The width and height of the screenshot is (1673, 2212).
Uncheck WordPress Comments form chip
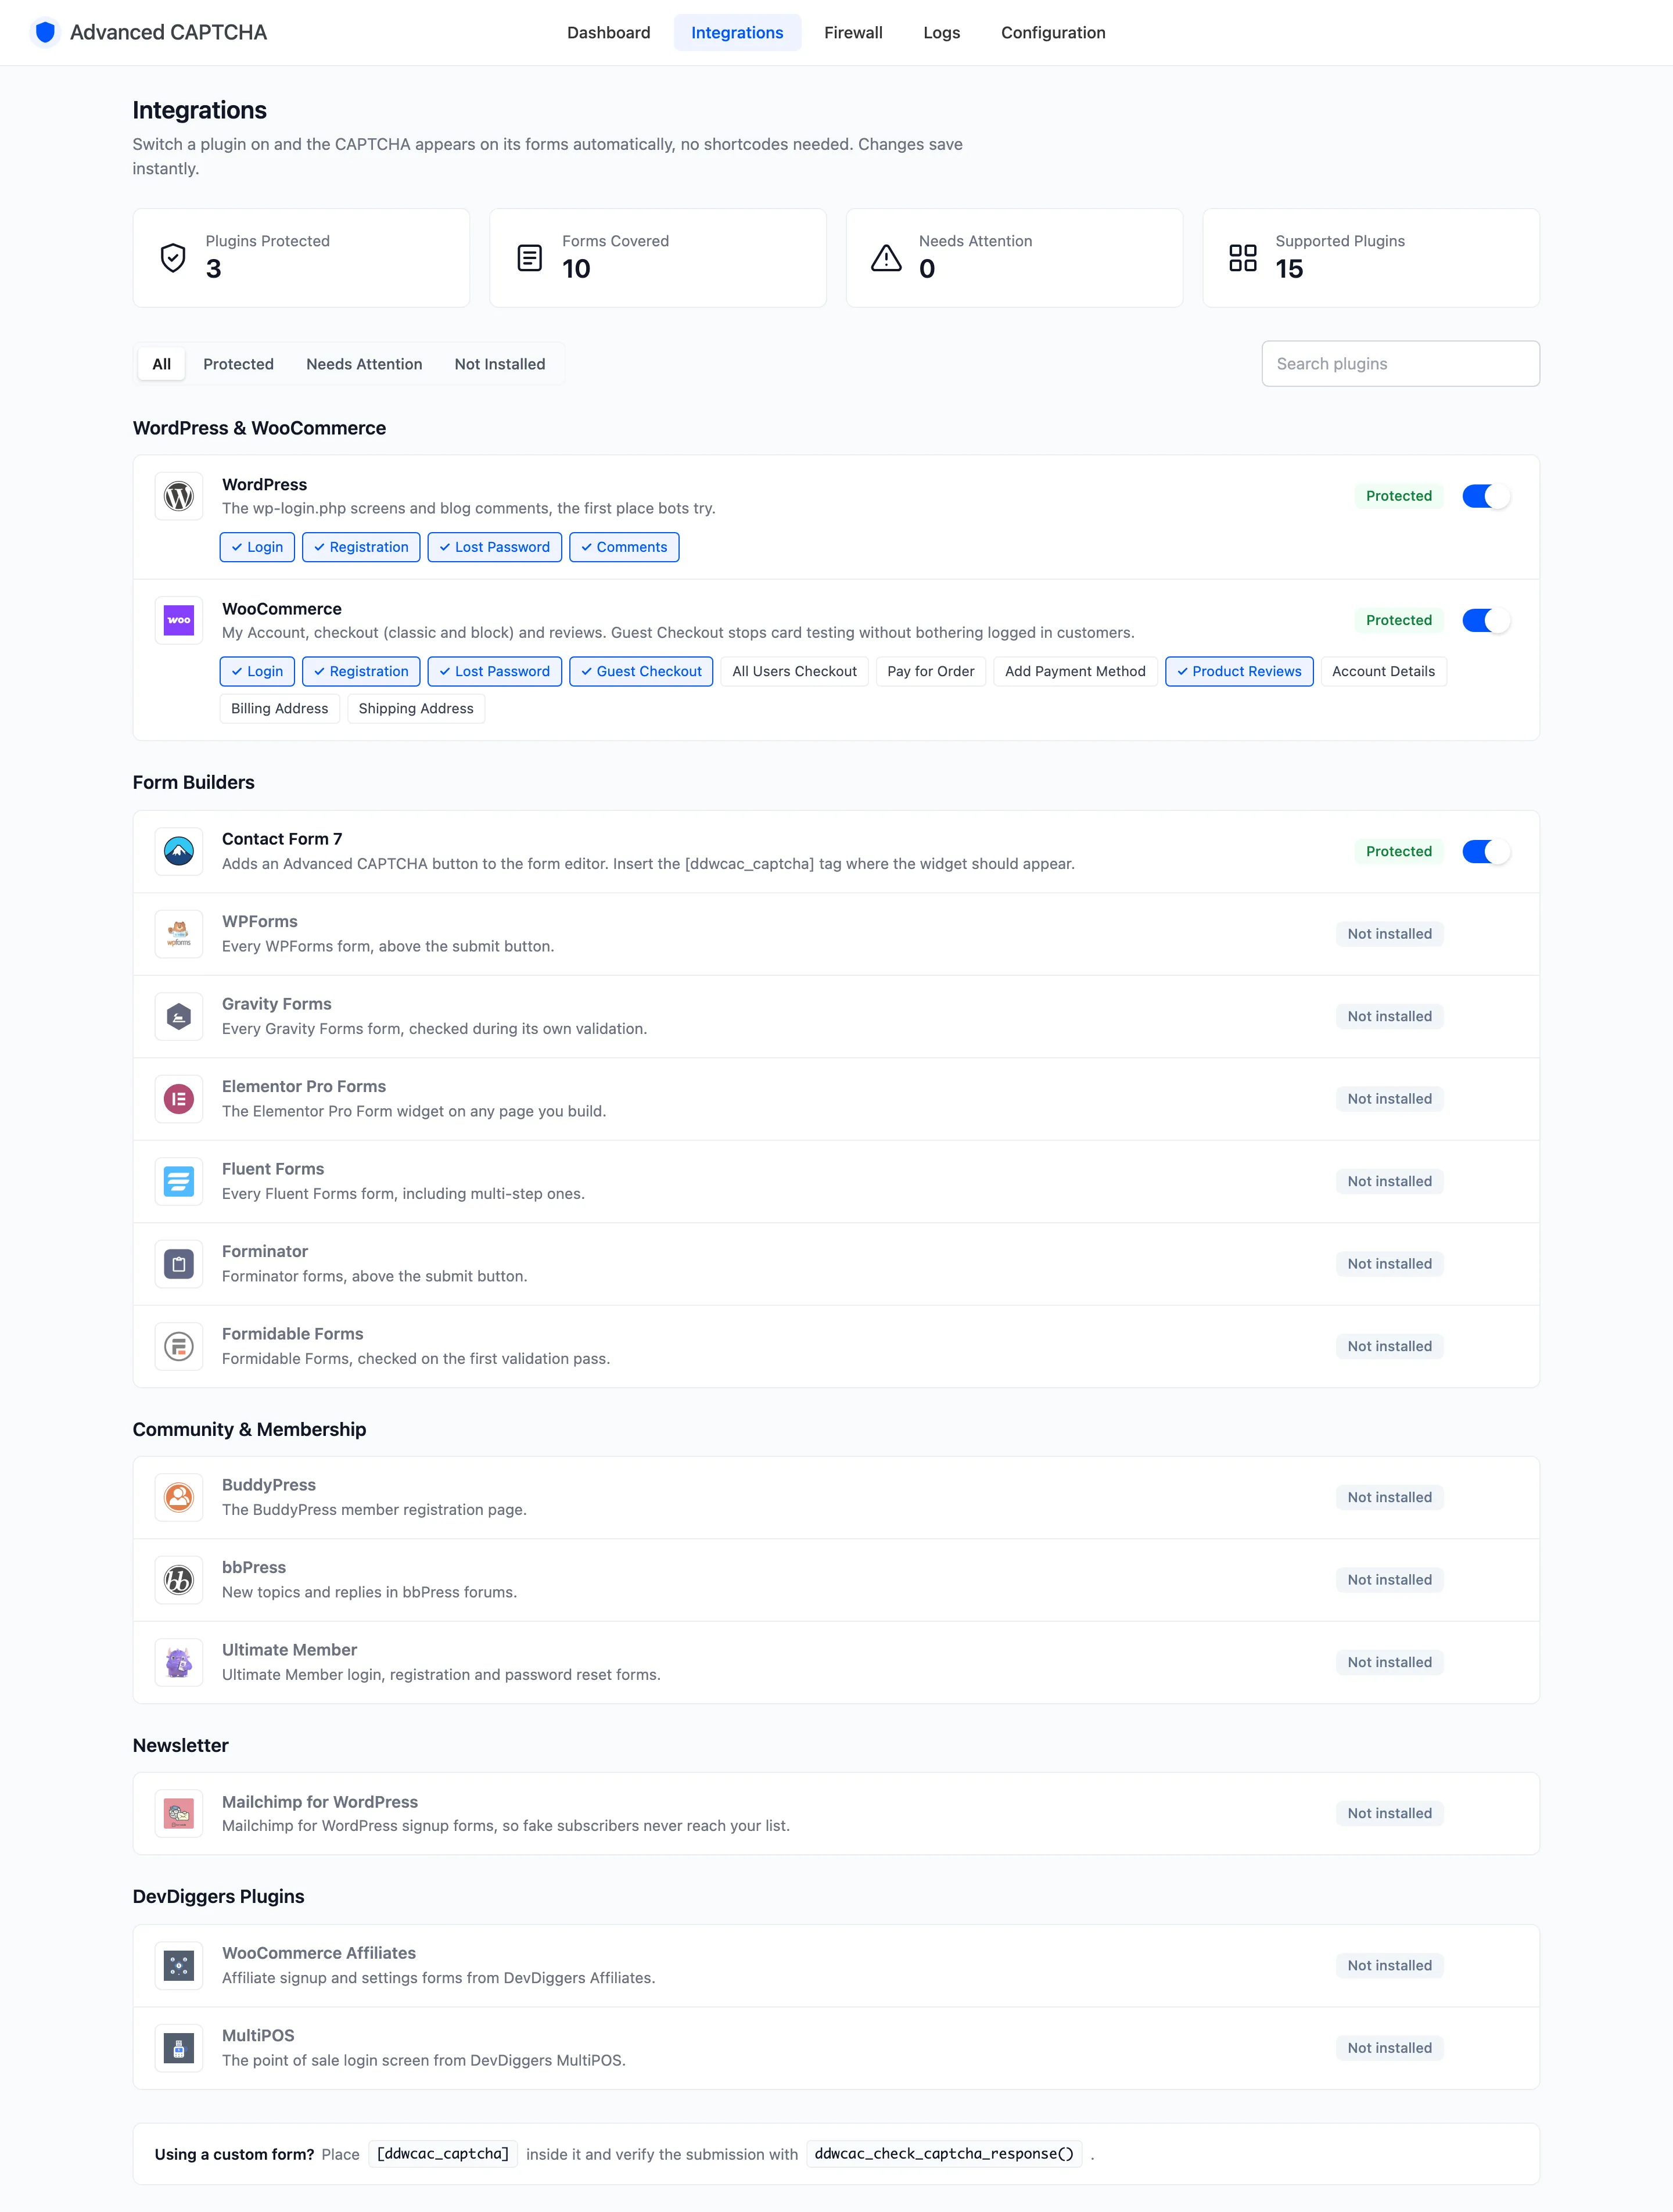point(624,547)
